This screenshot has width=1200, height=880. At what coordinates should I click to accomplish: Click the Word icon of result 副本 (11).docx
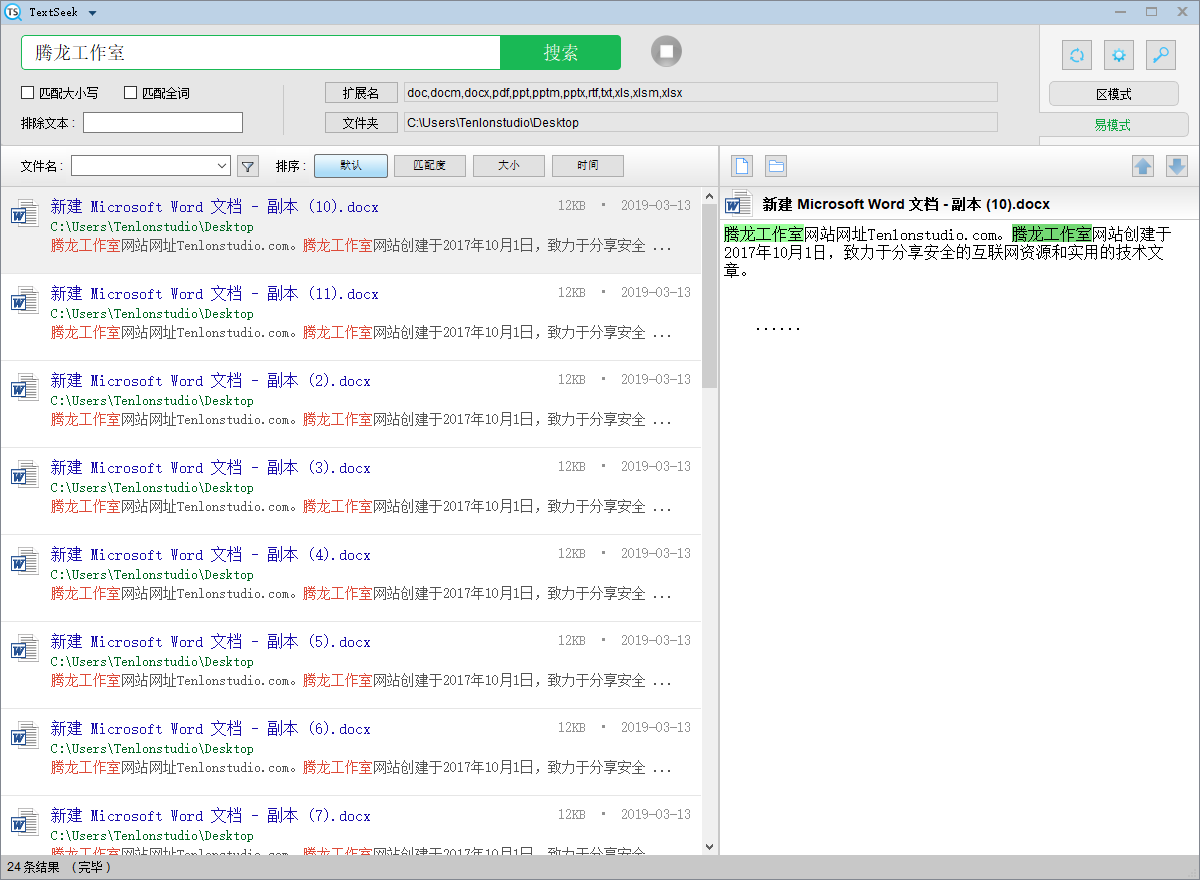tap(24, 300)
